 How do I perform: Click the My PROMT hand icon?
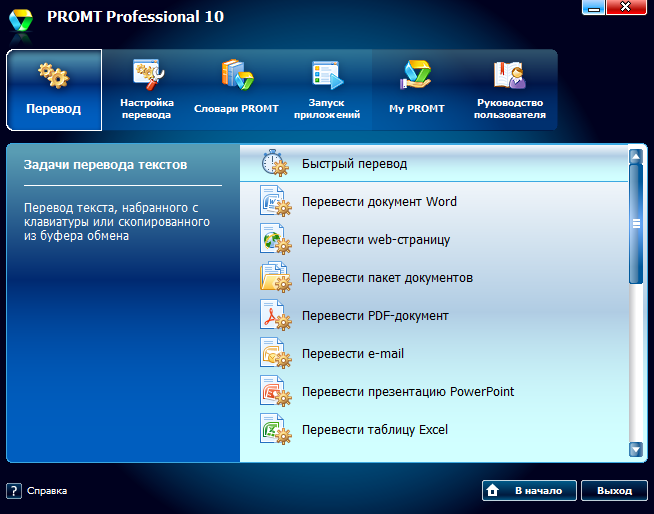(x=415, y=74)
